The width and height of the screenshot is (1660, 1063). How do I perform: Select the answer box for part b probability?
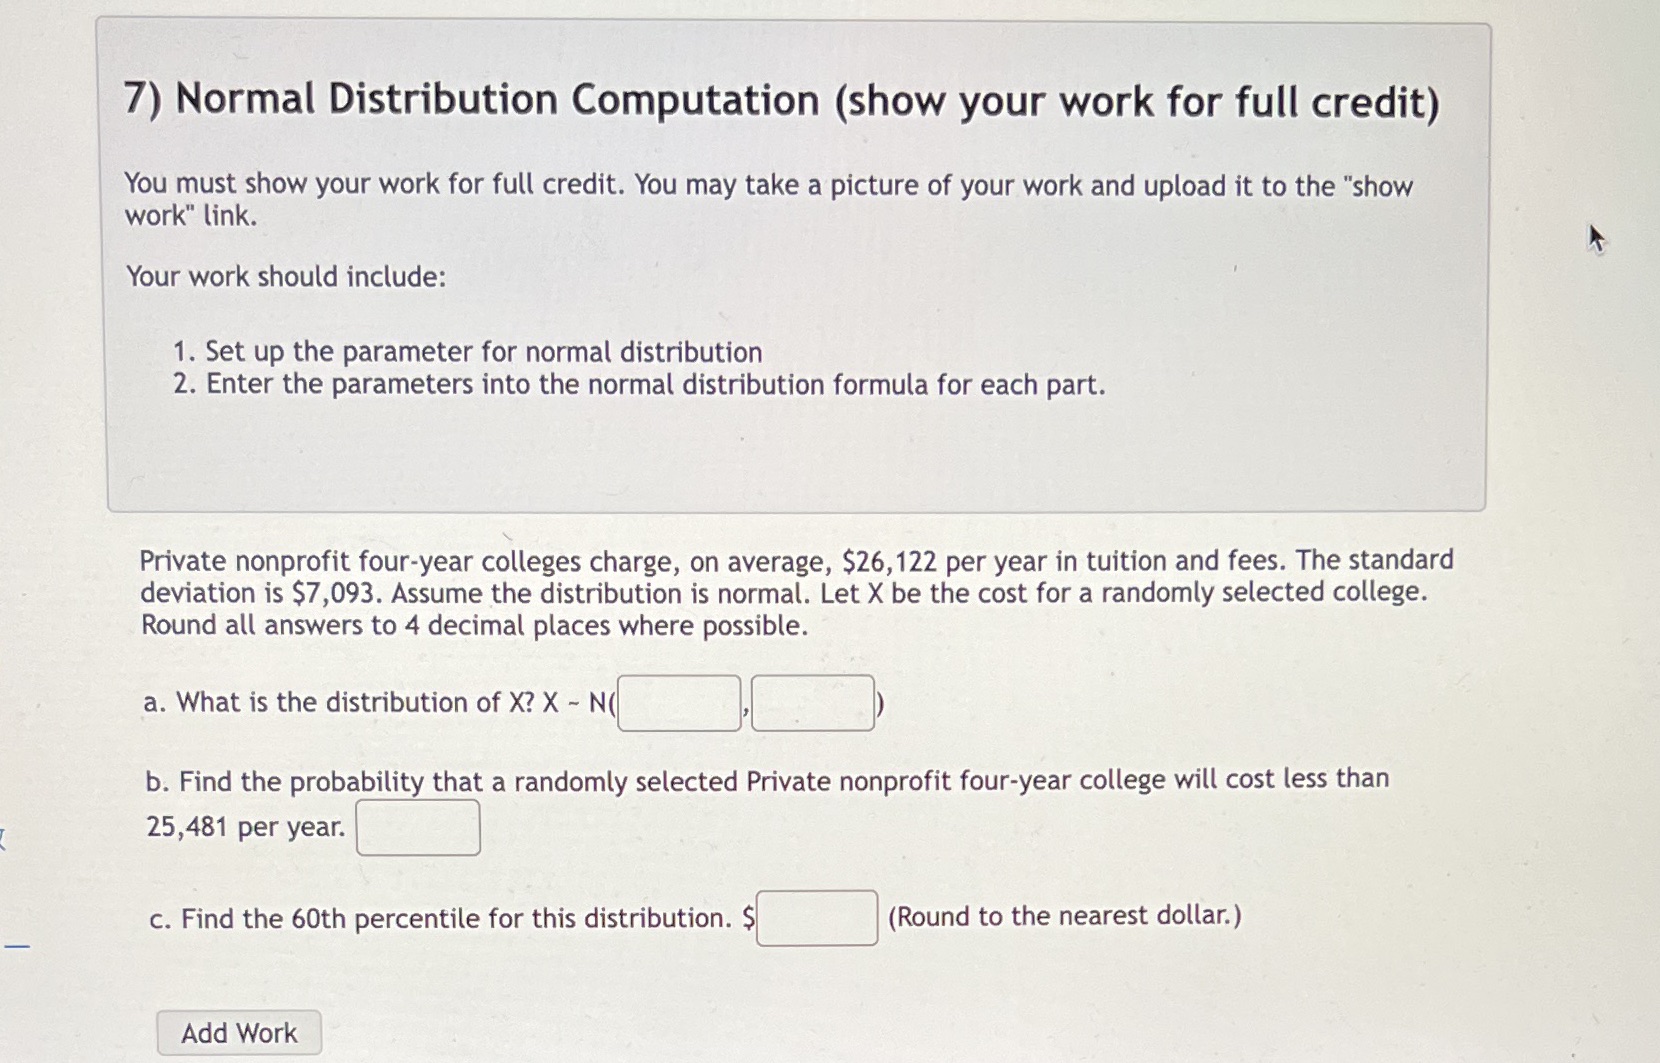[x=418, y=827]
